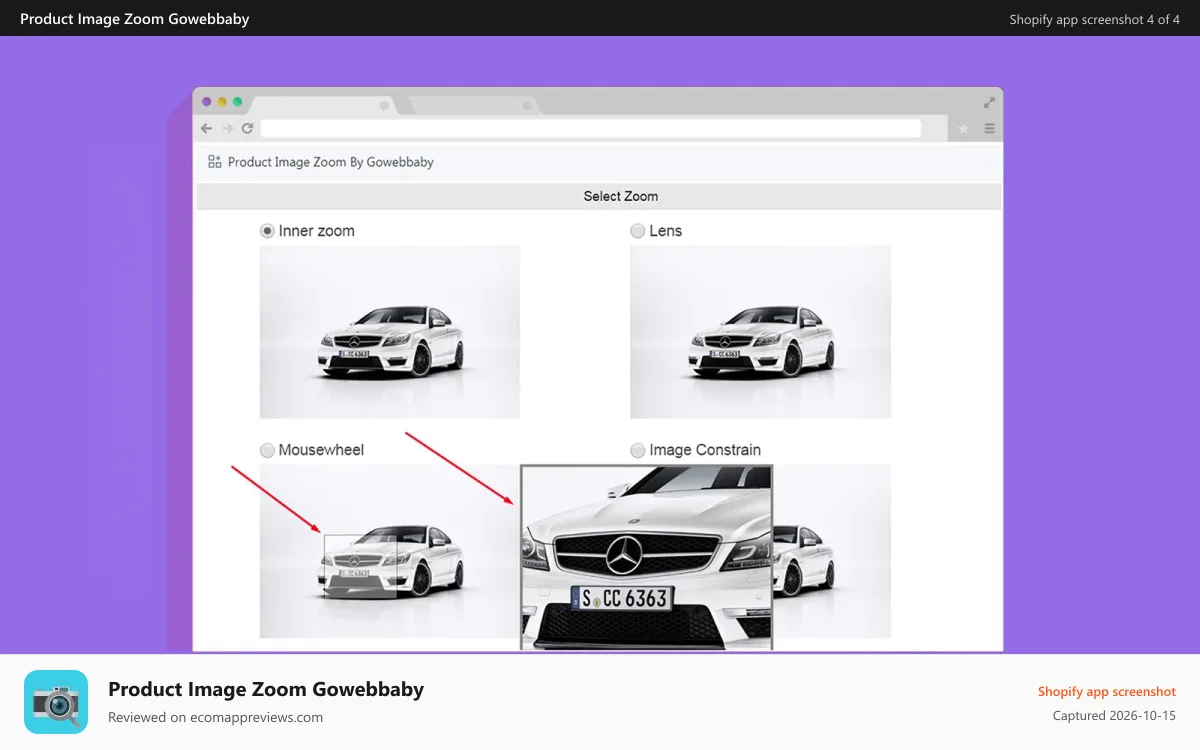
Task: Click the screenshot 4 of 4 counter
Action: (x=1095, y=19)
